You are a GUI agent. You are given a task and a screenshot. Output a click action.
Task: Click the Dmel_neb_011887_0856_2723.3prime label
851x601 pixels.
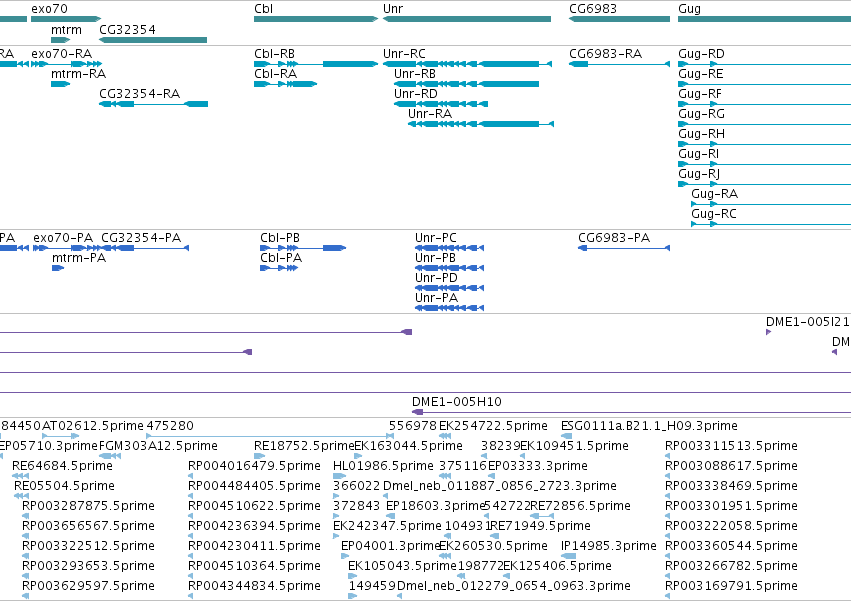500,486
